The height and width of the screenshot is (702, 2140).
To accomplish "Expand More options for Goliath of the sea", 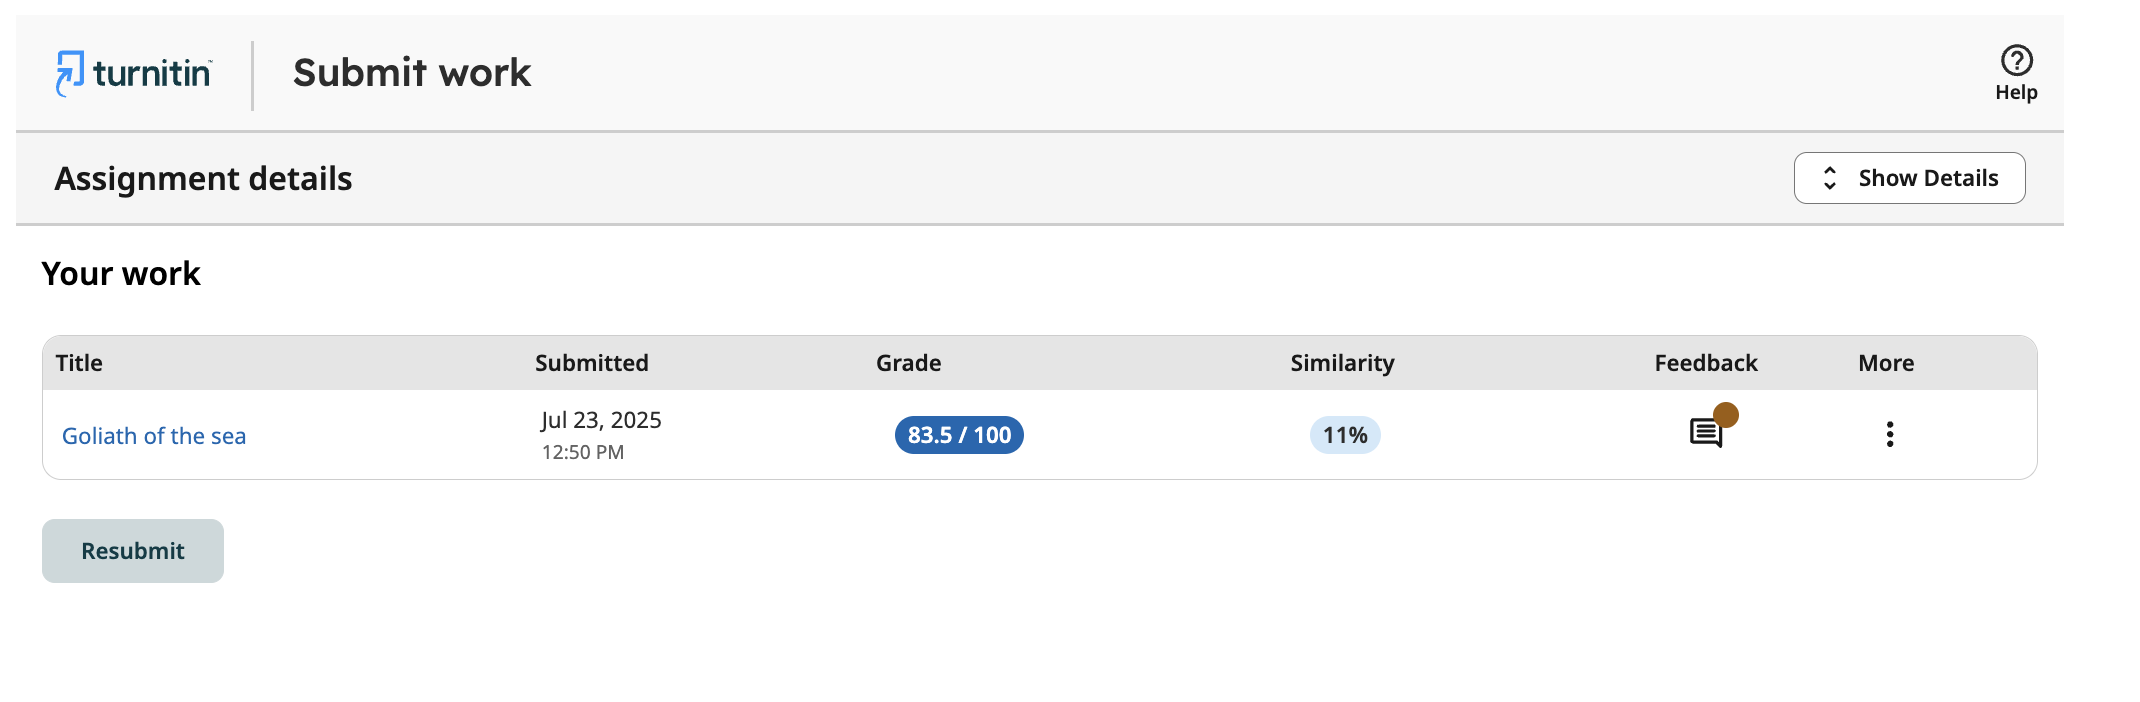I will pos(1889,434).
